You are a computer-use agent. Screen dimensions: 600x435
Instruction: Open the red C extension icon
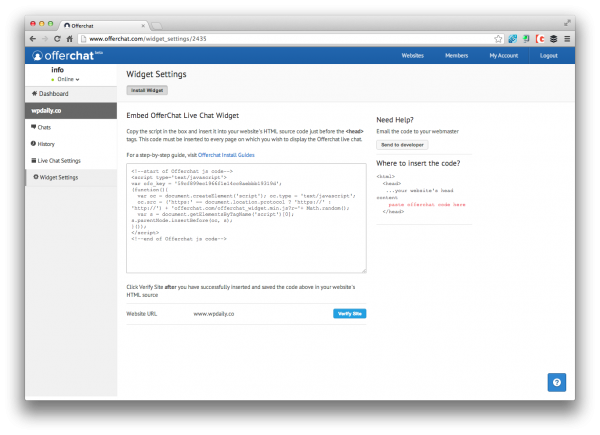pos(540,39)
